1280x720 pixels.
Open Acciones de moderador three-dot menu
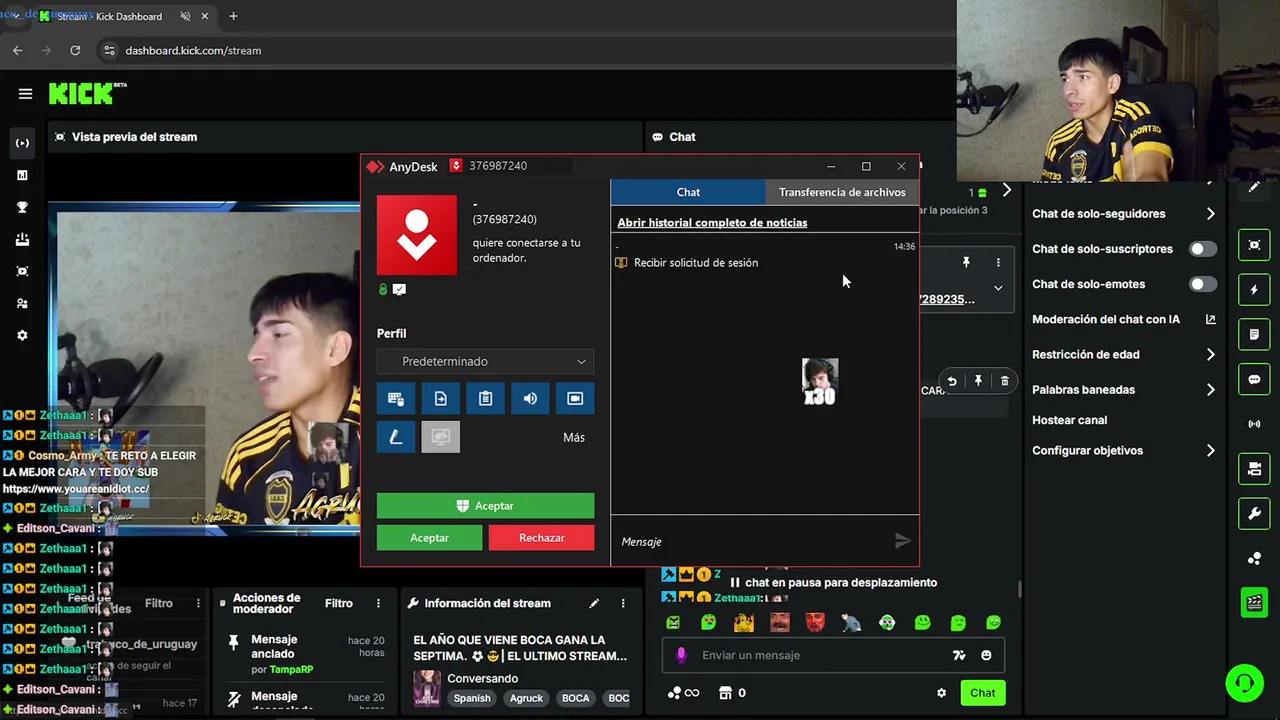pos(378,603)
